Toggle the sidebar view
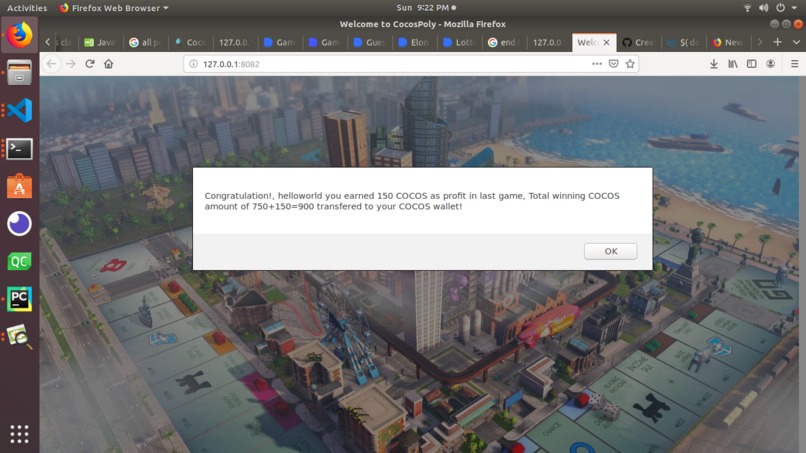 tap(752, 64)
